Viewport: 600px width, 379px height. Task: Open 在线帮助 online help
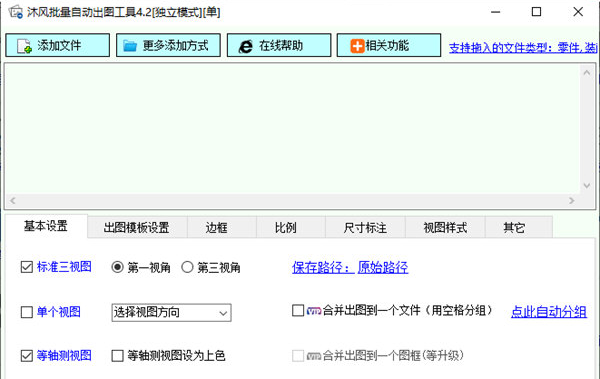click(279, 45)
